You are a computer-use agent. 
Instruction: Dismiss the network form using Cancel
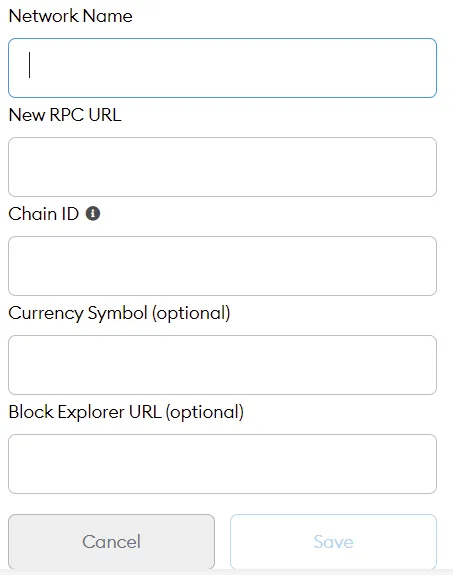tap(112, 542)
